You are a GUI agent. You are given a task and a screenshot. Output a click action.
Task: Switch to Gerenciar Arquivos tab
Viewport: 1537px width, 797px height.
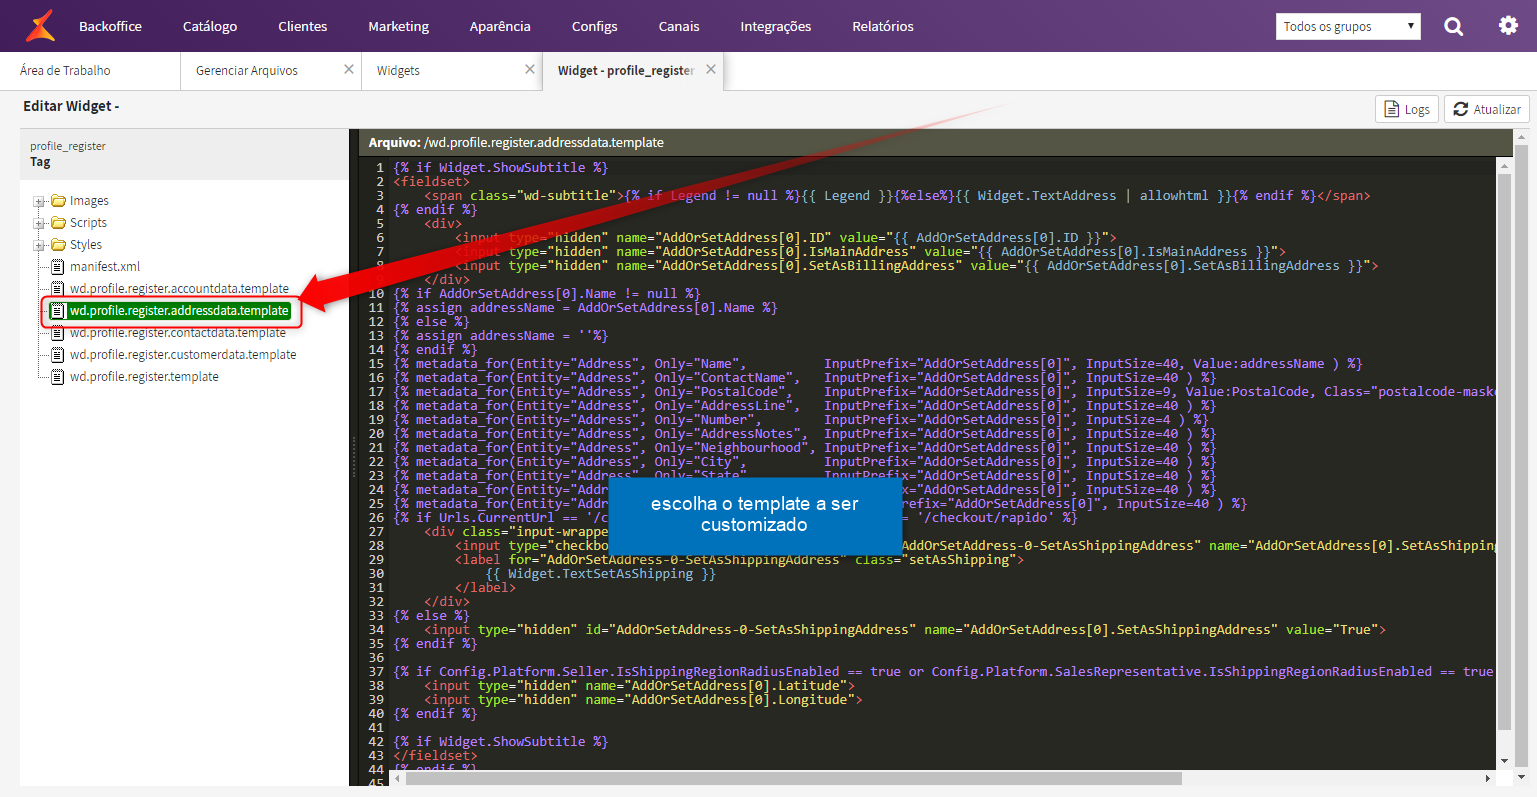pos(247,70)
